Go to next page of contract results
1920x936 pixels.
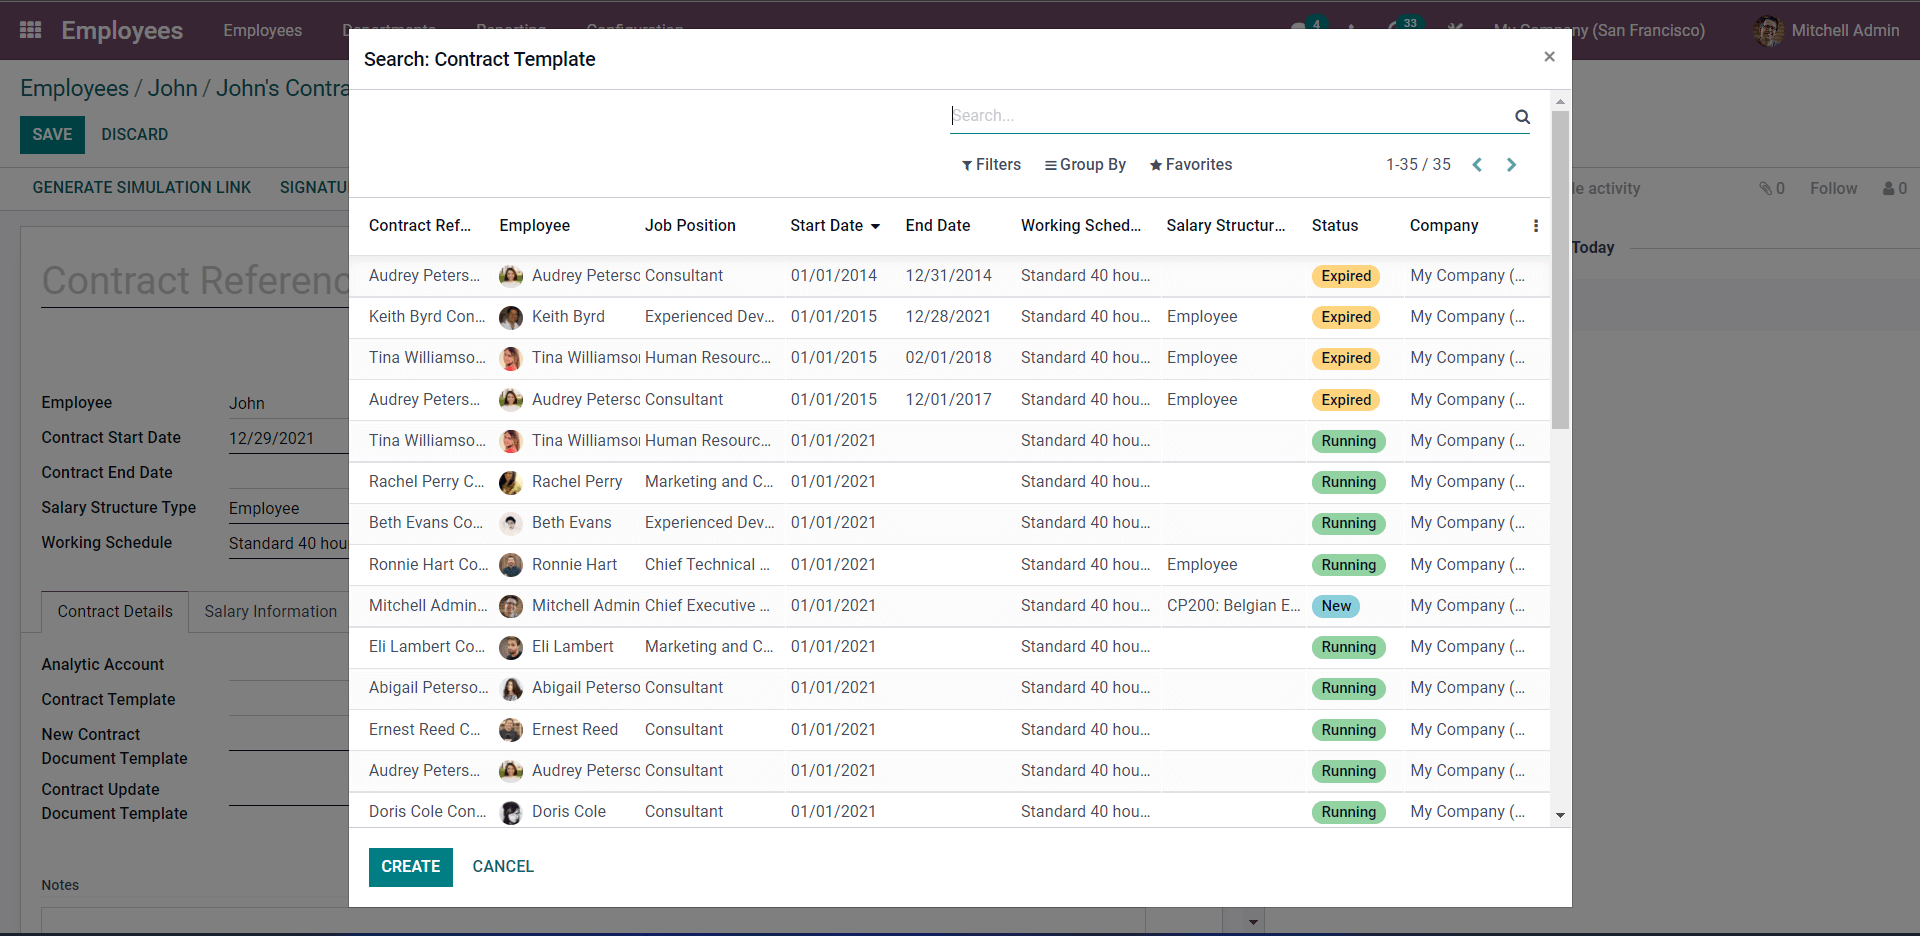(1511, 165)
